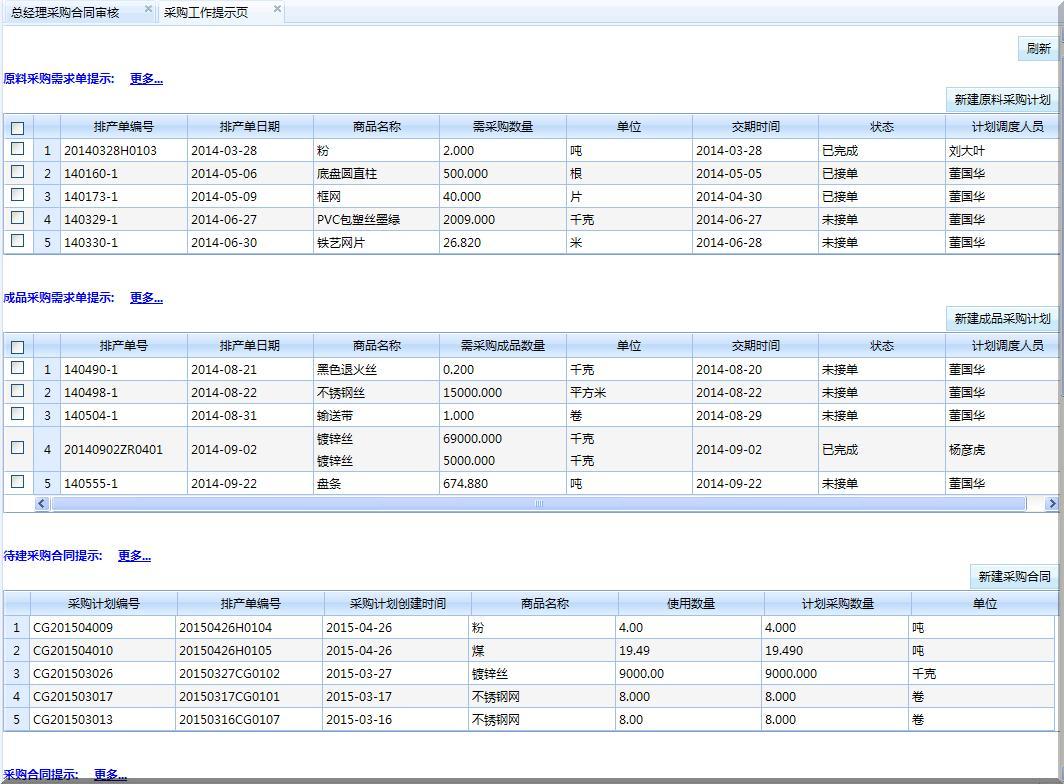This screenshot has width=1064, height=784.
Task: Open 更多 link for 待建采购合同提示
Action: pyautogui.click(x=134, y=556)
